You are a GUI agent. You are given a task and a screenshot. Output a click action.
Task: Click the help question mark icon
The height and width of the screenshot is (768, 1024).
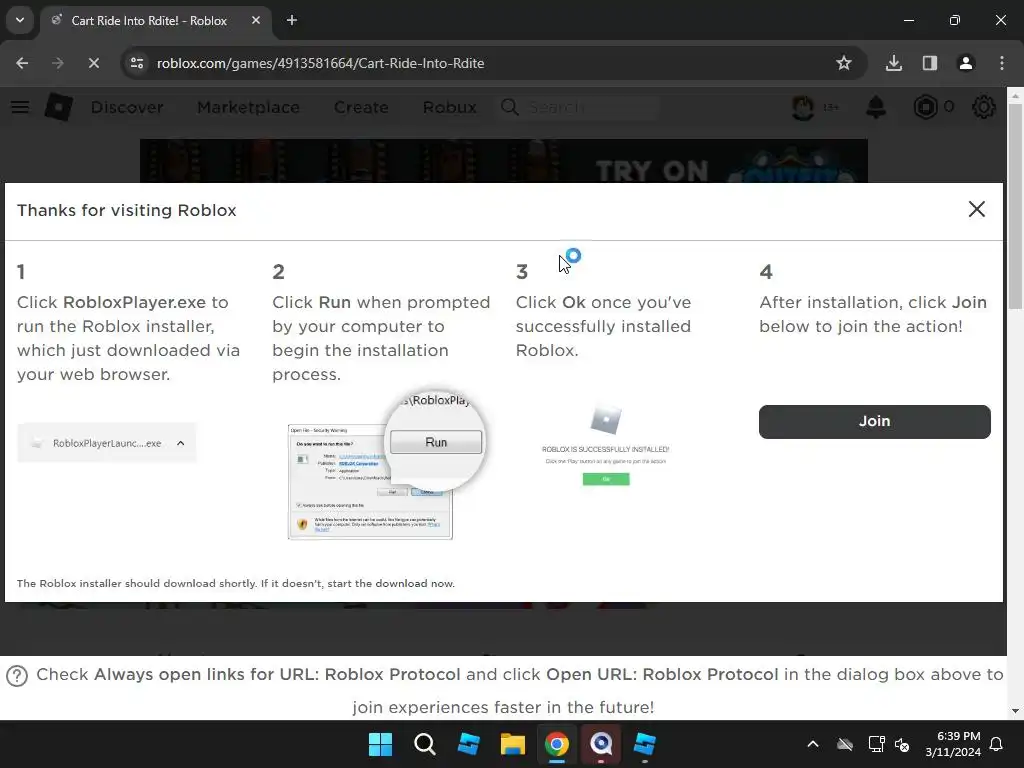point(17,675)
